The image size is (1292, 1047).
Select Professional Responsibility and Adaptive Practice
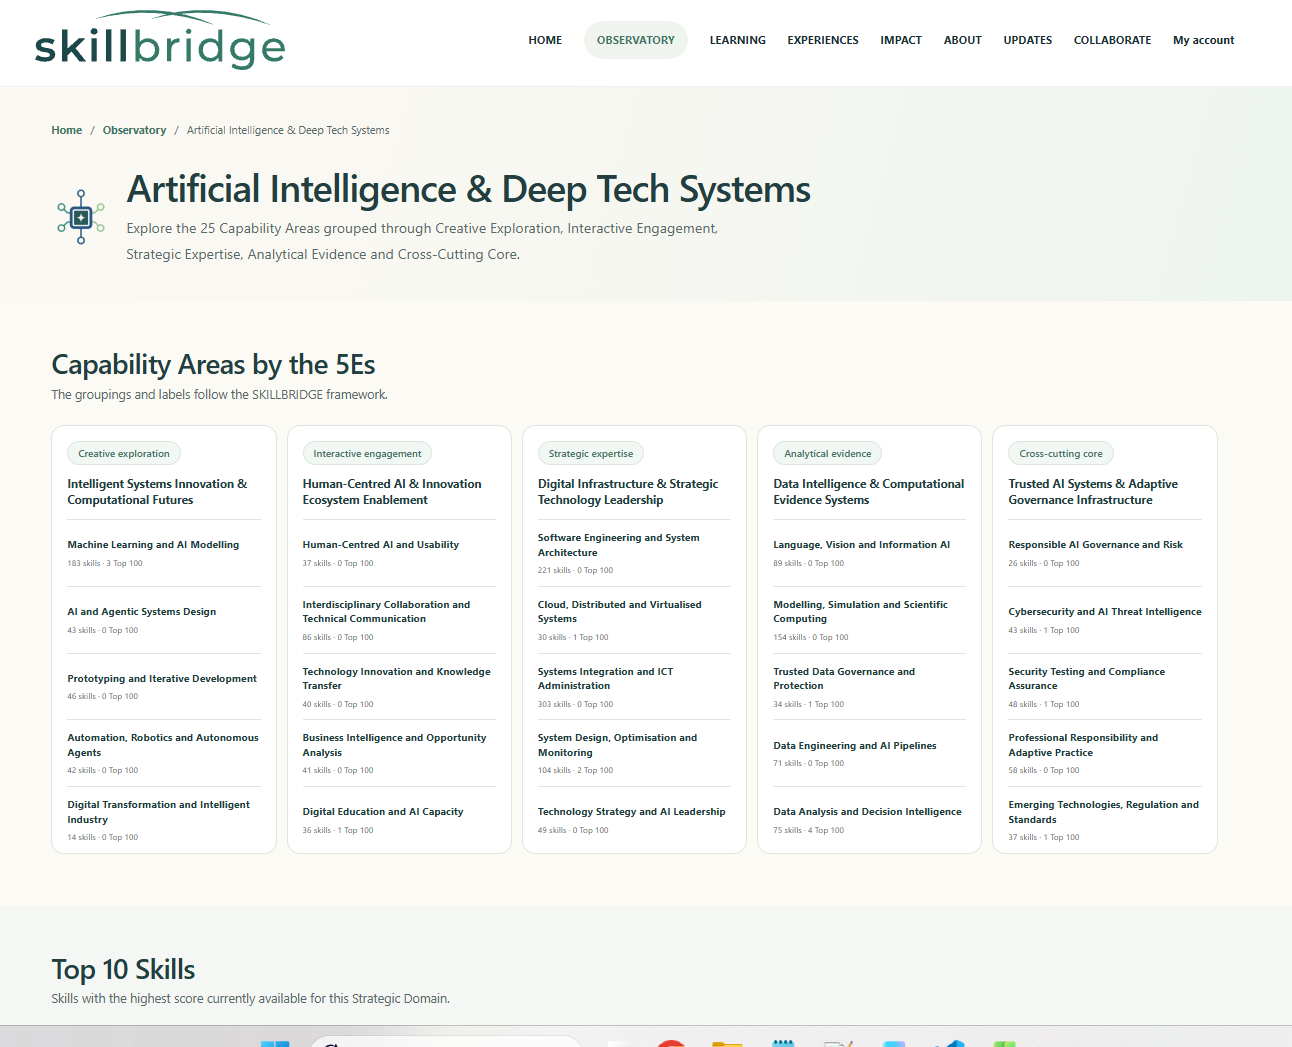point(1084,745)
